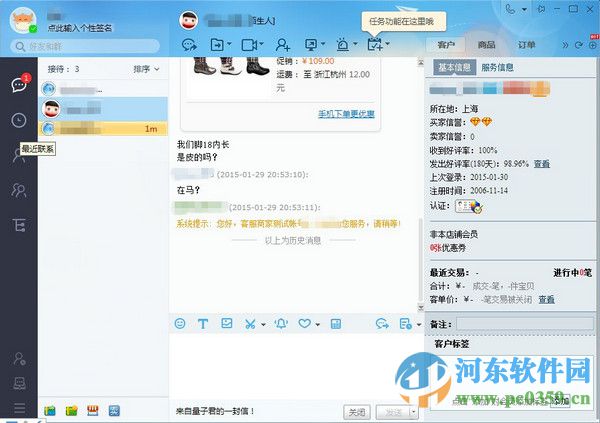Click the first green plugin icon at bottom
This screenshot has height=423, width=600.
(x=50, y=411)
